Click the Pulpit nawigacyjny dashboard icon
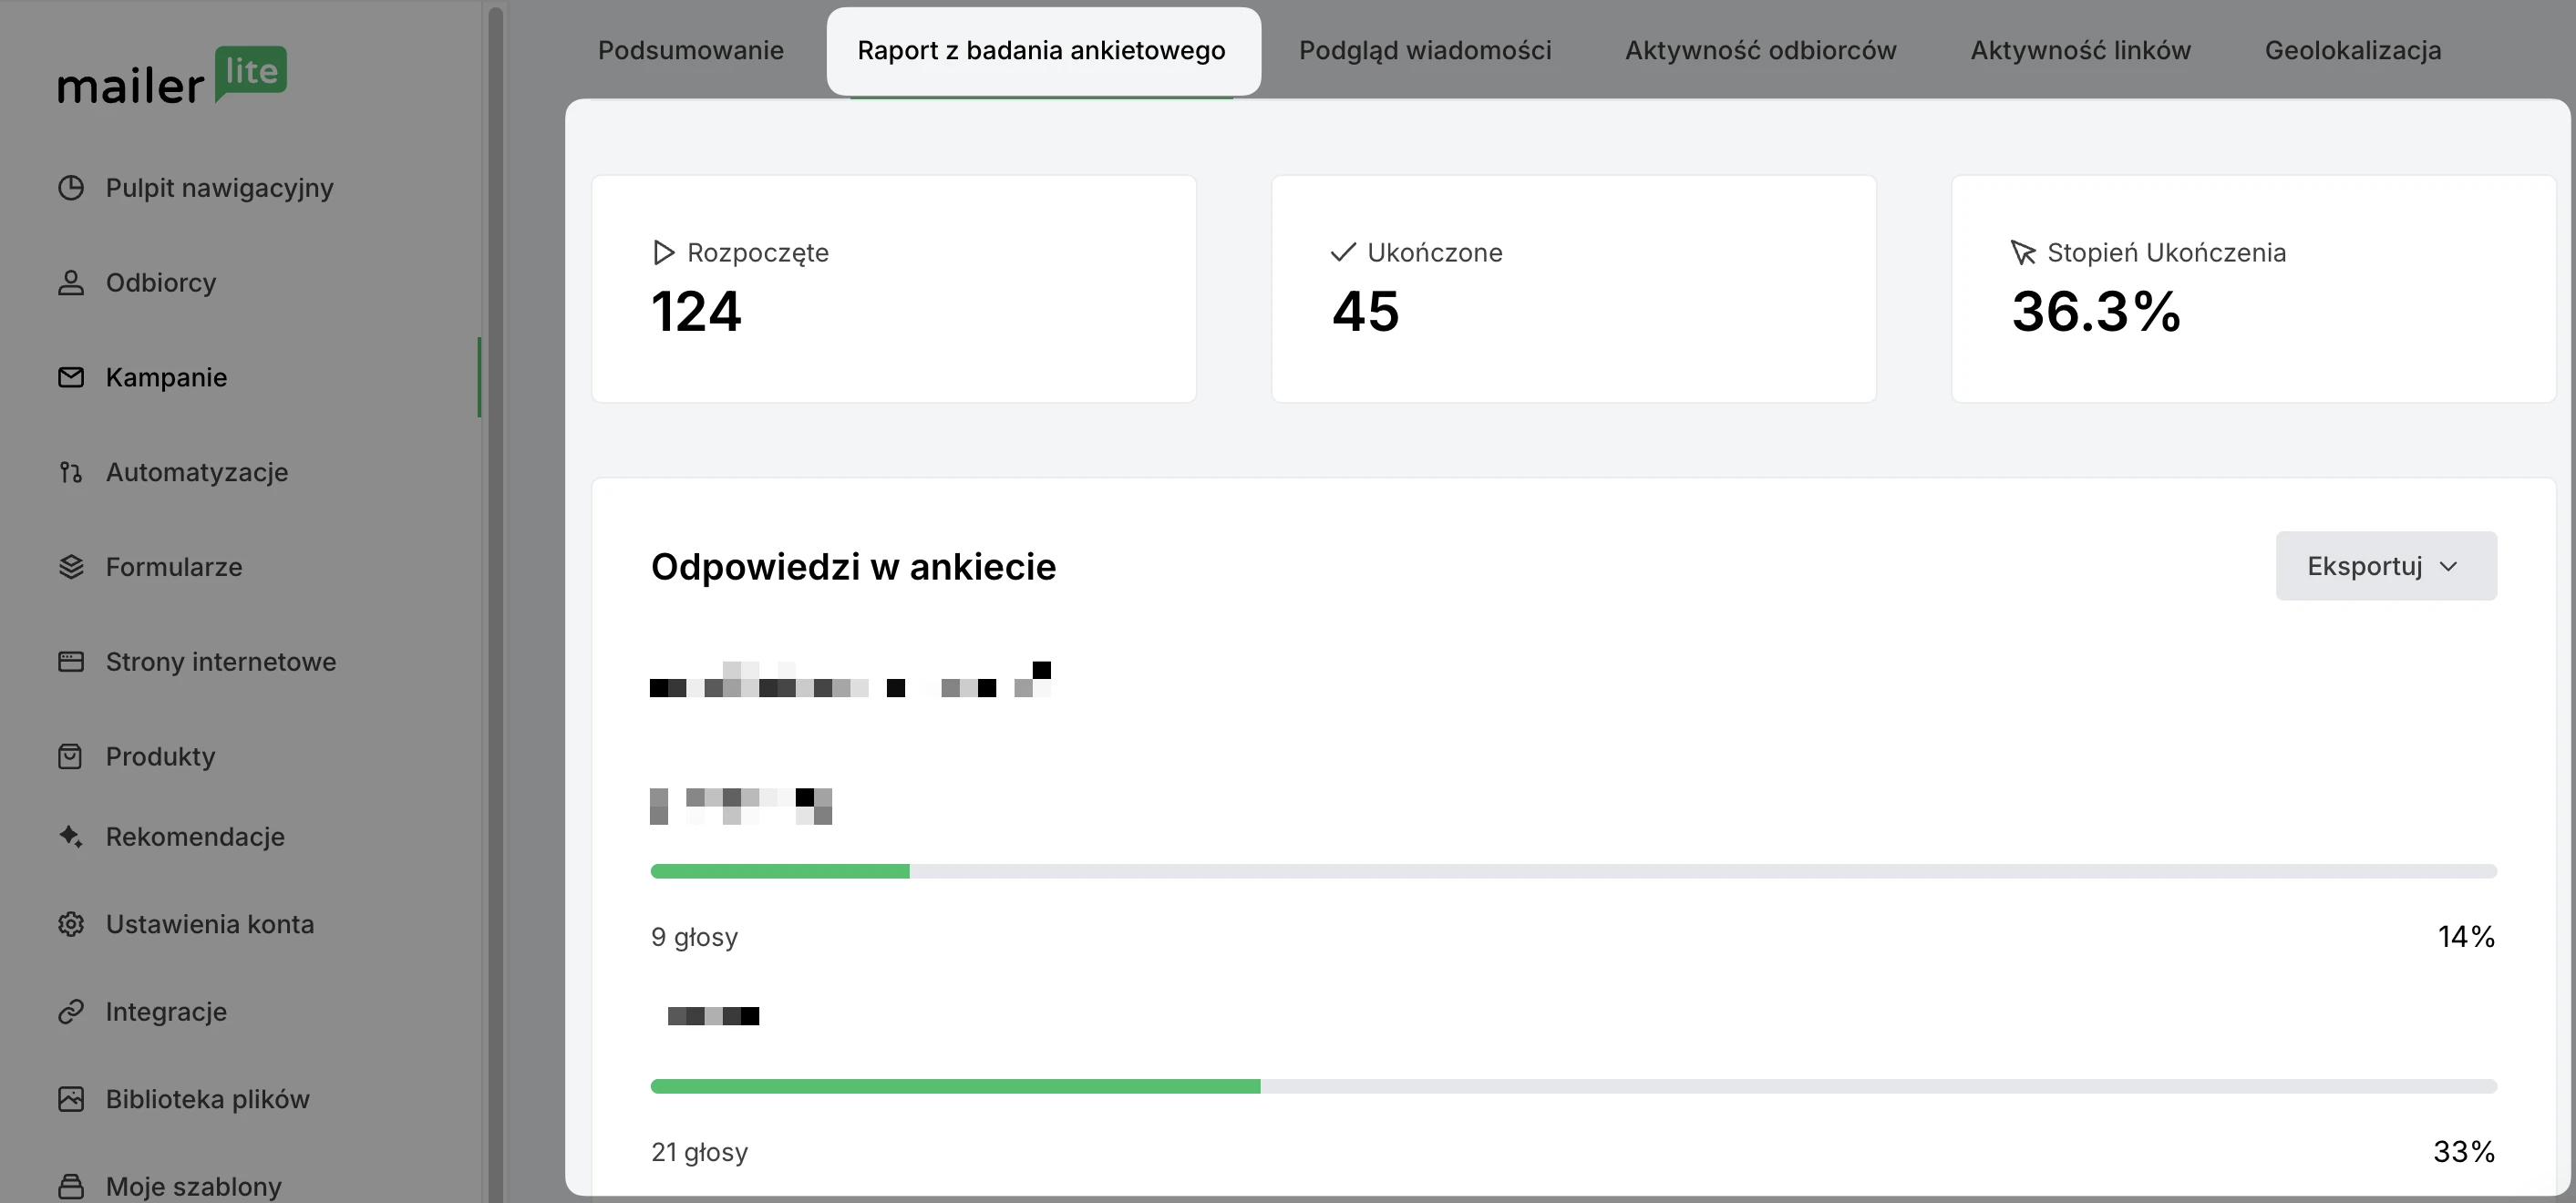 pyautogui.click(x=71, y=188)
